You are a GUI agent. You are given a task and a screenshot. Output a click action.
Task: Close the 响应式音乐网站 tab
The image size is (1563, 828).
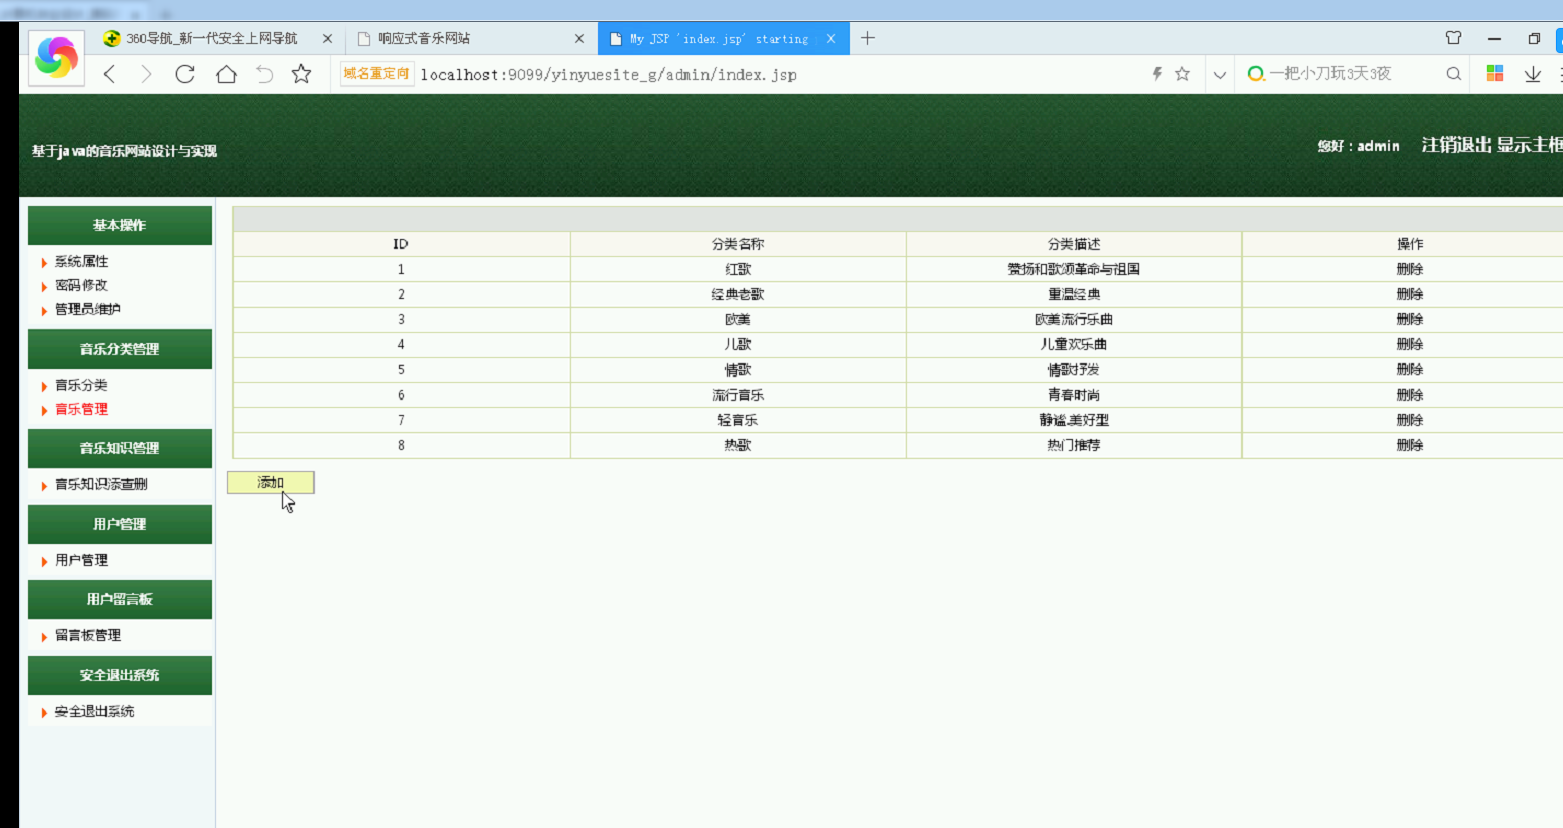[x=579, y=39]
